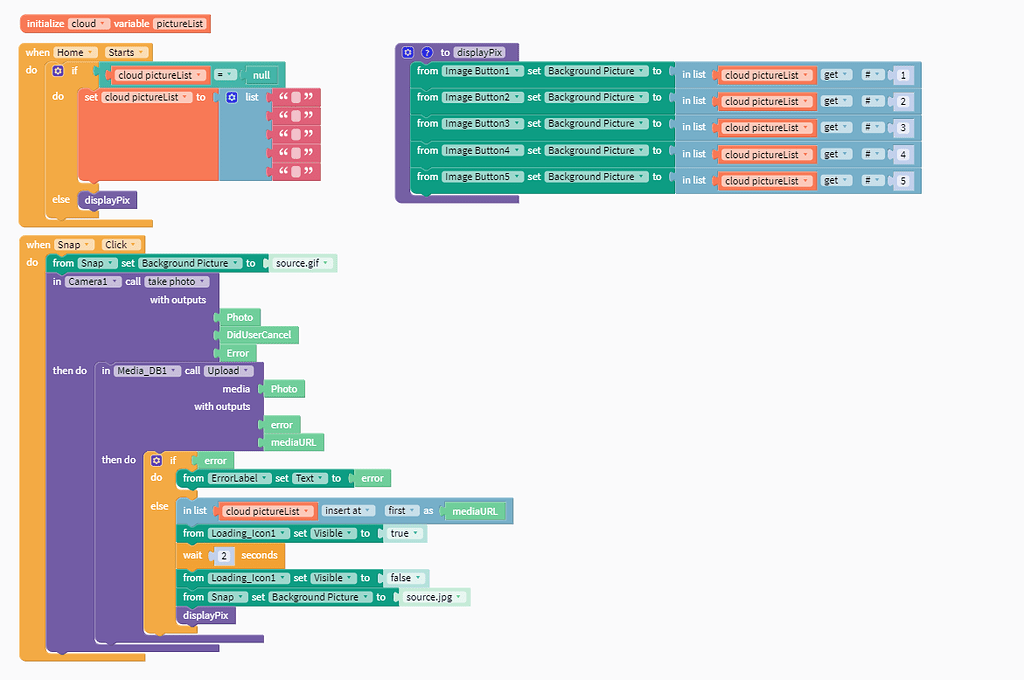Image resolution: width=1024 pixels, height=680 pixels.
Task: Click the index number 5 field
Action: tap(903, 181)
